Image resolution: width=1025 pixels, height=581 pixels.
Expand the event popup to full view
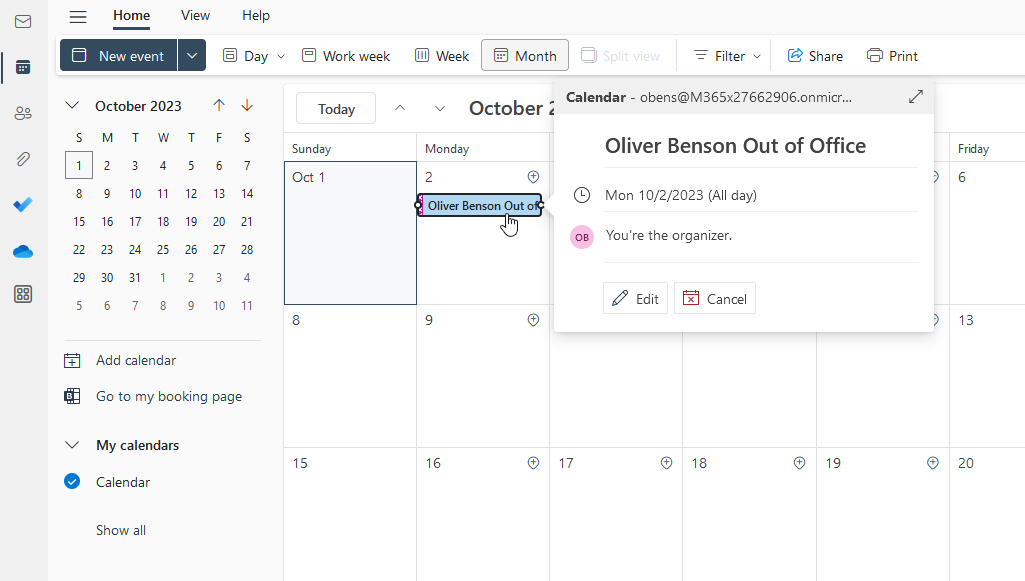915,97
